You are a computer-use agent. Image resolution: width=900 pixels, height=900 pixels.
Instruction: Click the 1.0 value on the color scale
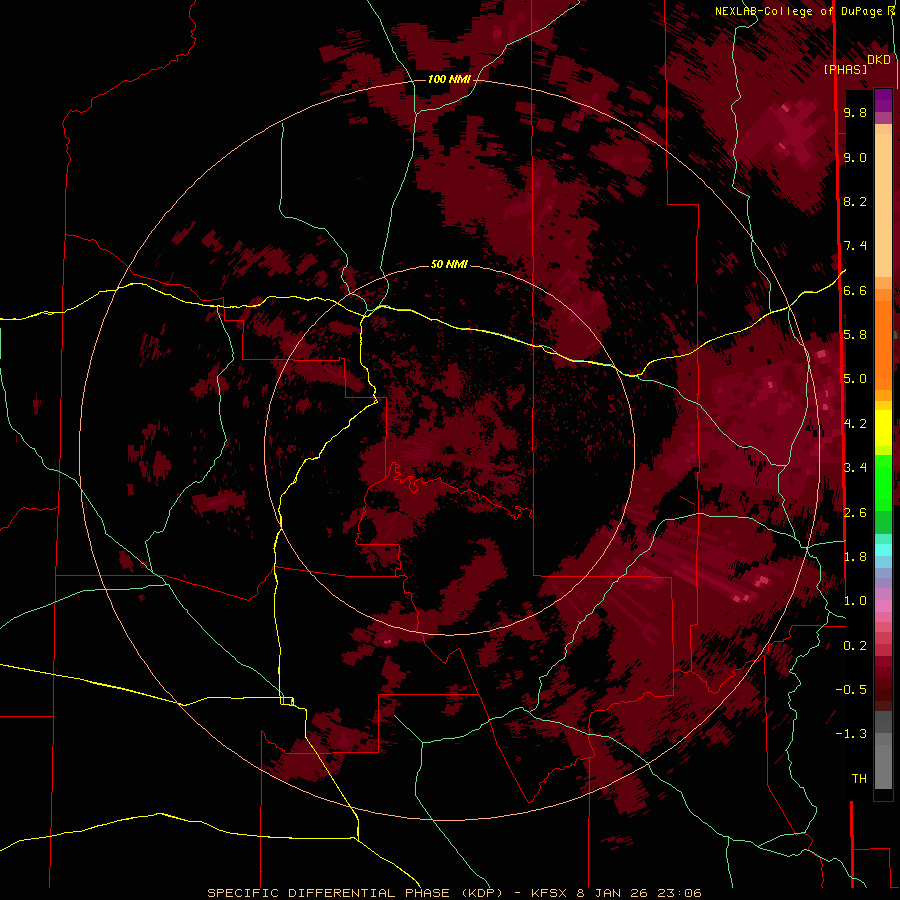coord(855,601)
